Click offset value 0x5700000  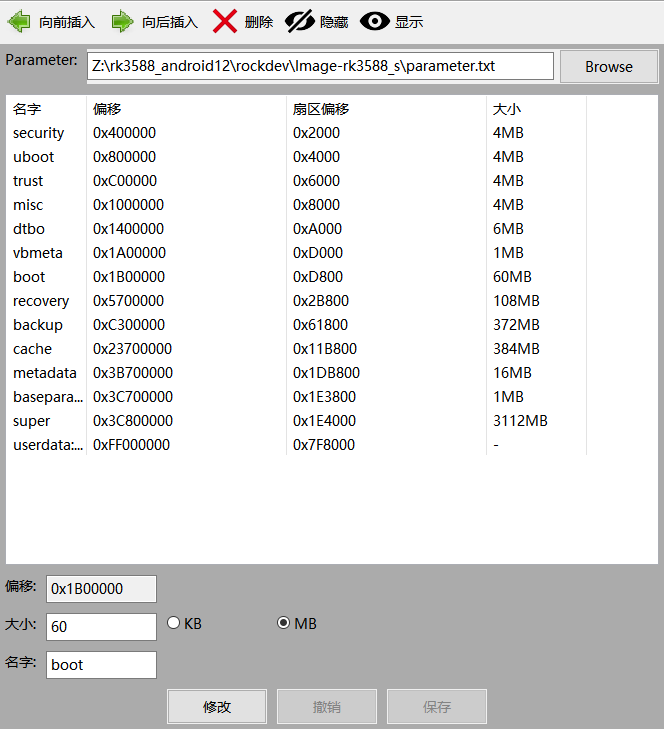click(128, 301)
